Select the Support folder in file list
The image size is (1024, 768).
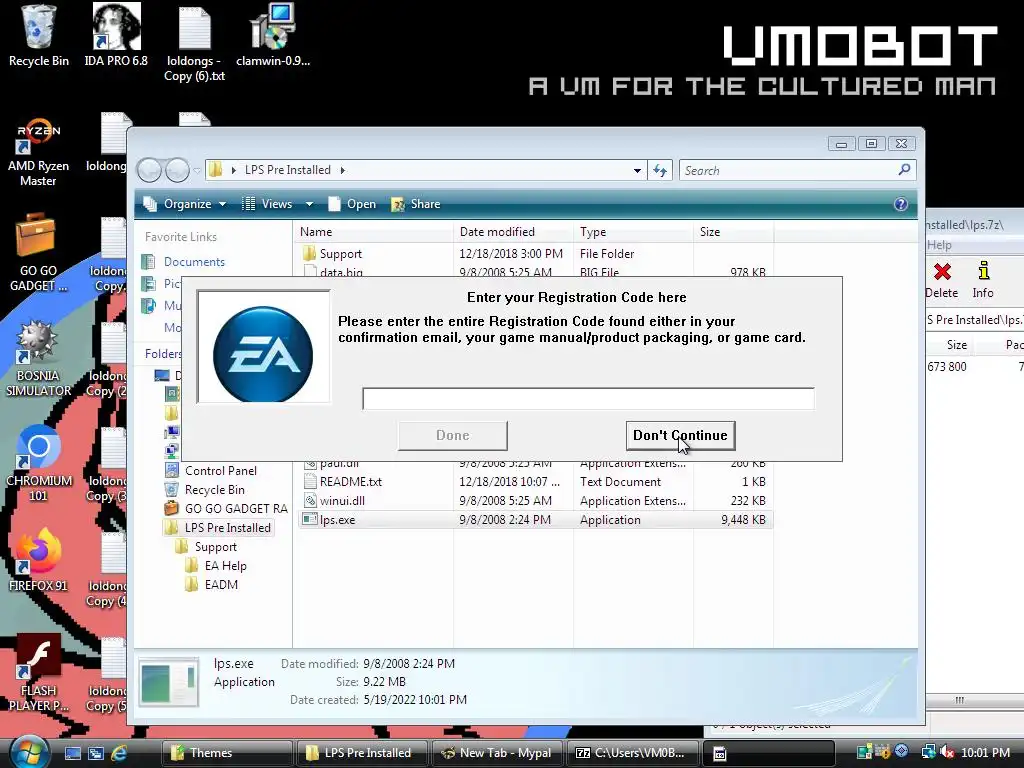(x=340, y=254)
